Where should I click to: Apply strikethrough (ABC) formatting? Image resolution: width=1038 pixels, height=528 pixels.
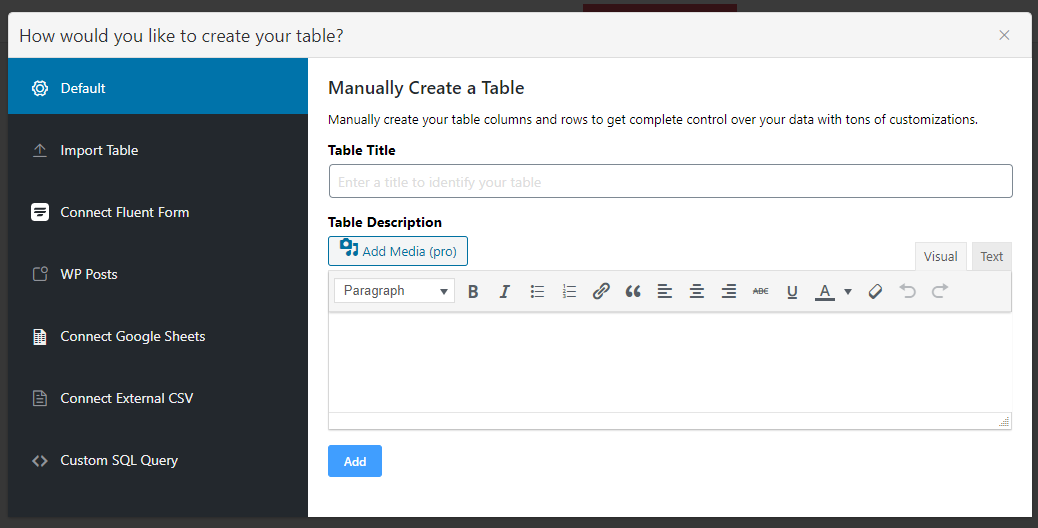click(x=761, y=291)
